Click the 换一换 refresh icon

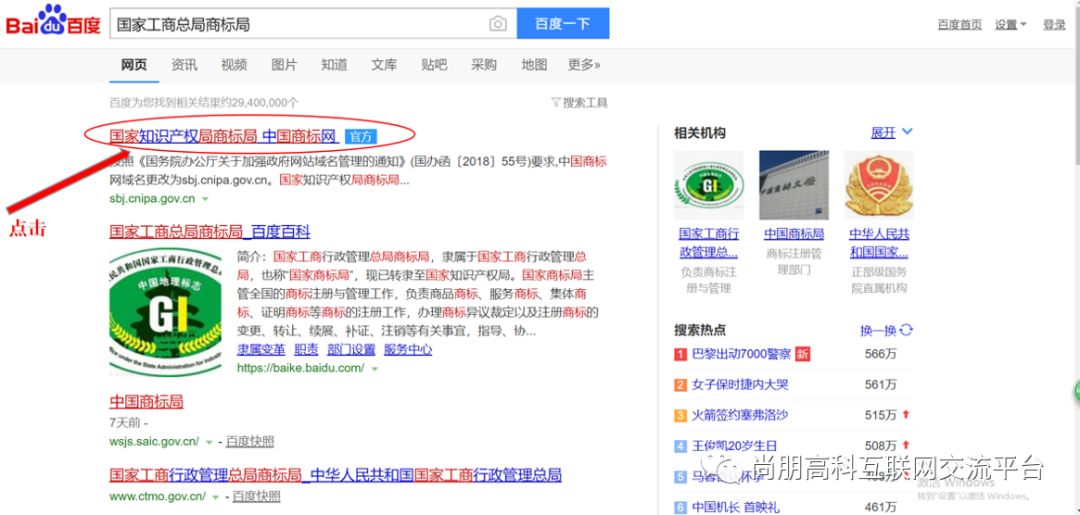[906, 330]
